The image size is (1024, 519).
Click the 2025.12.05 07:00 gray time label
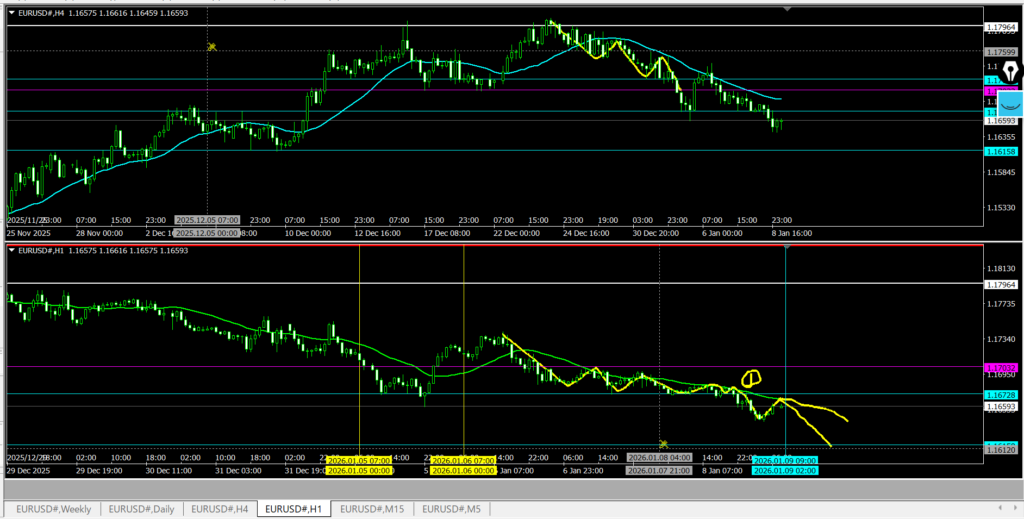[x=207, y=219]
